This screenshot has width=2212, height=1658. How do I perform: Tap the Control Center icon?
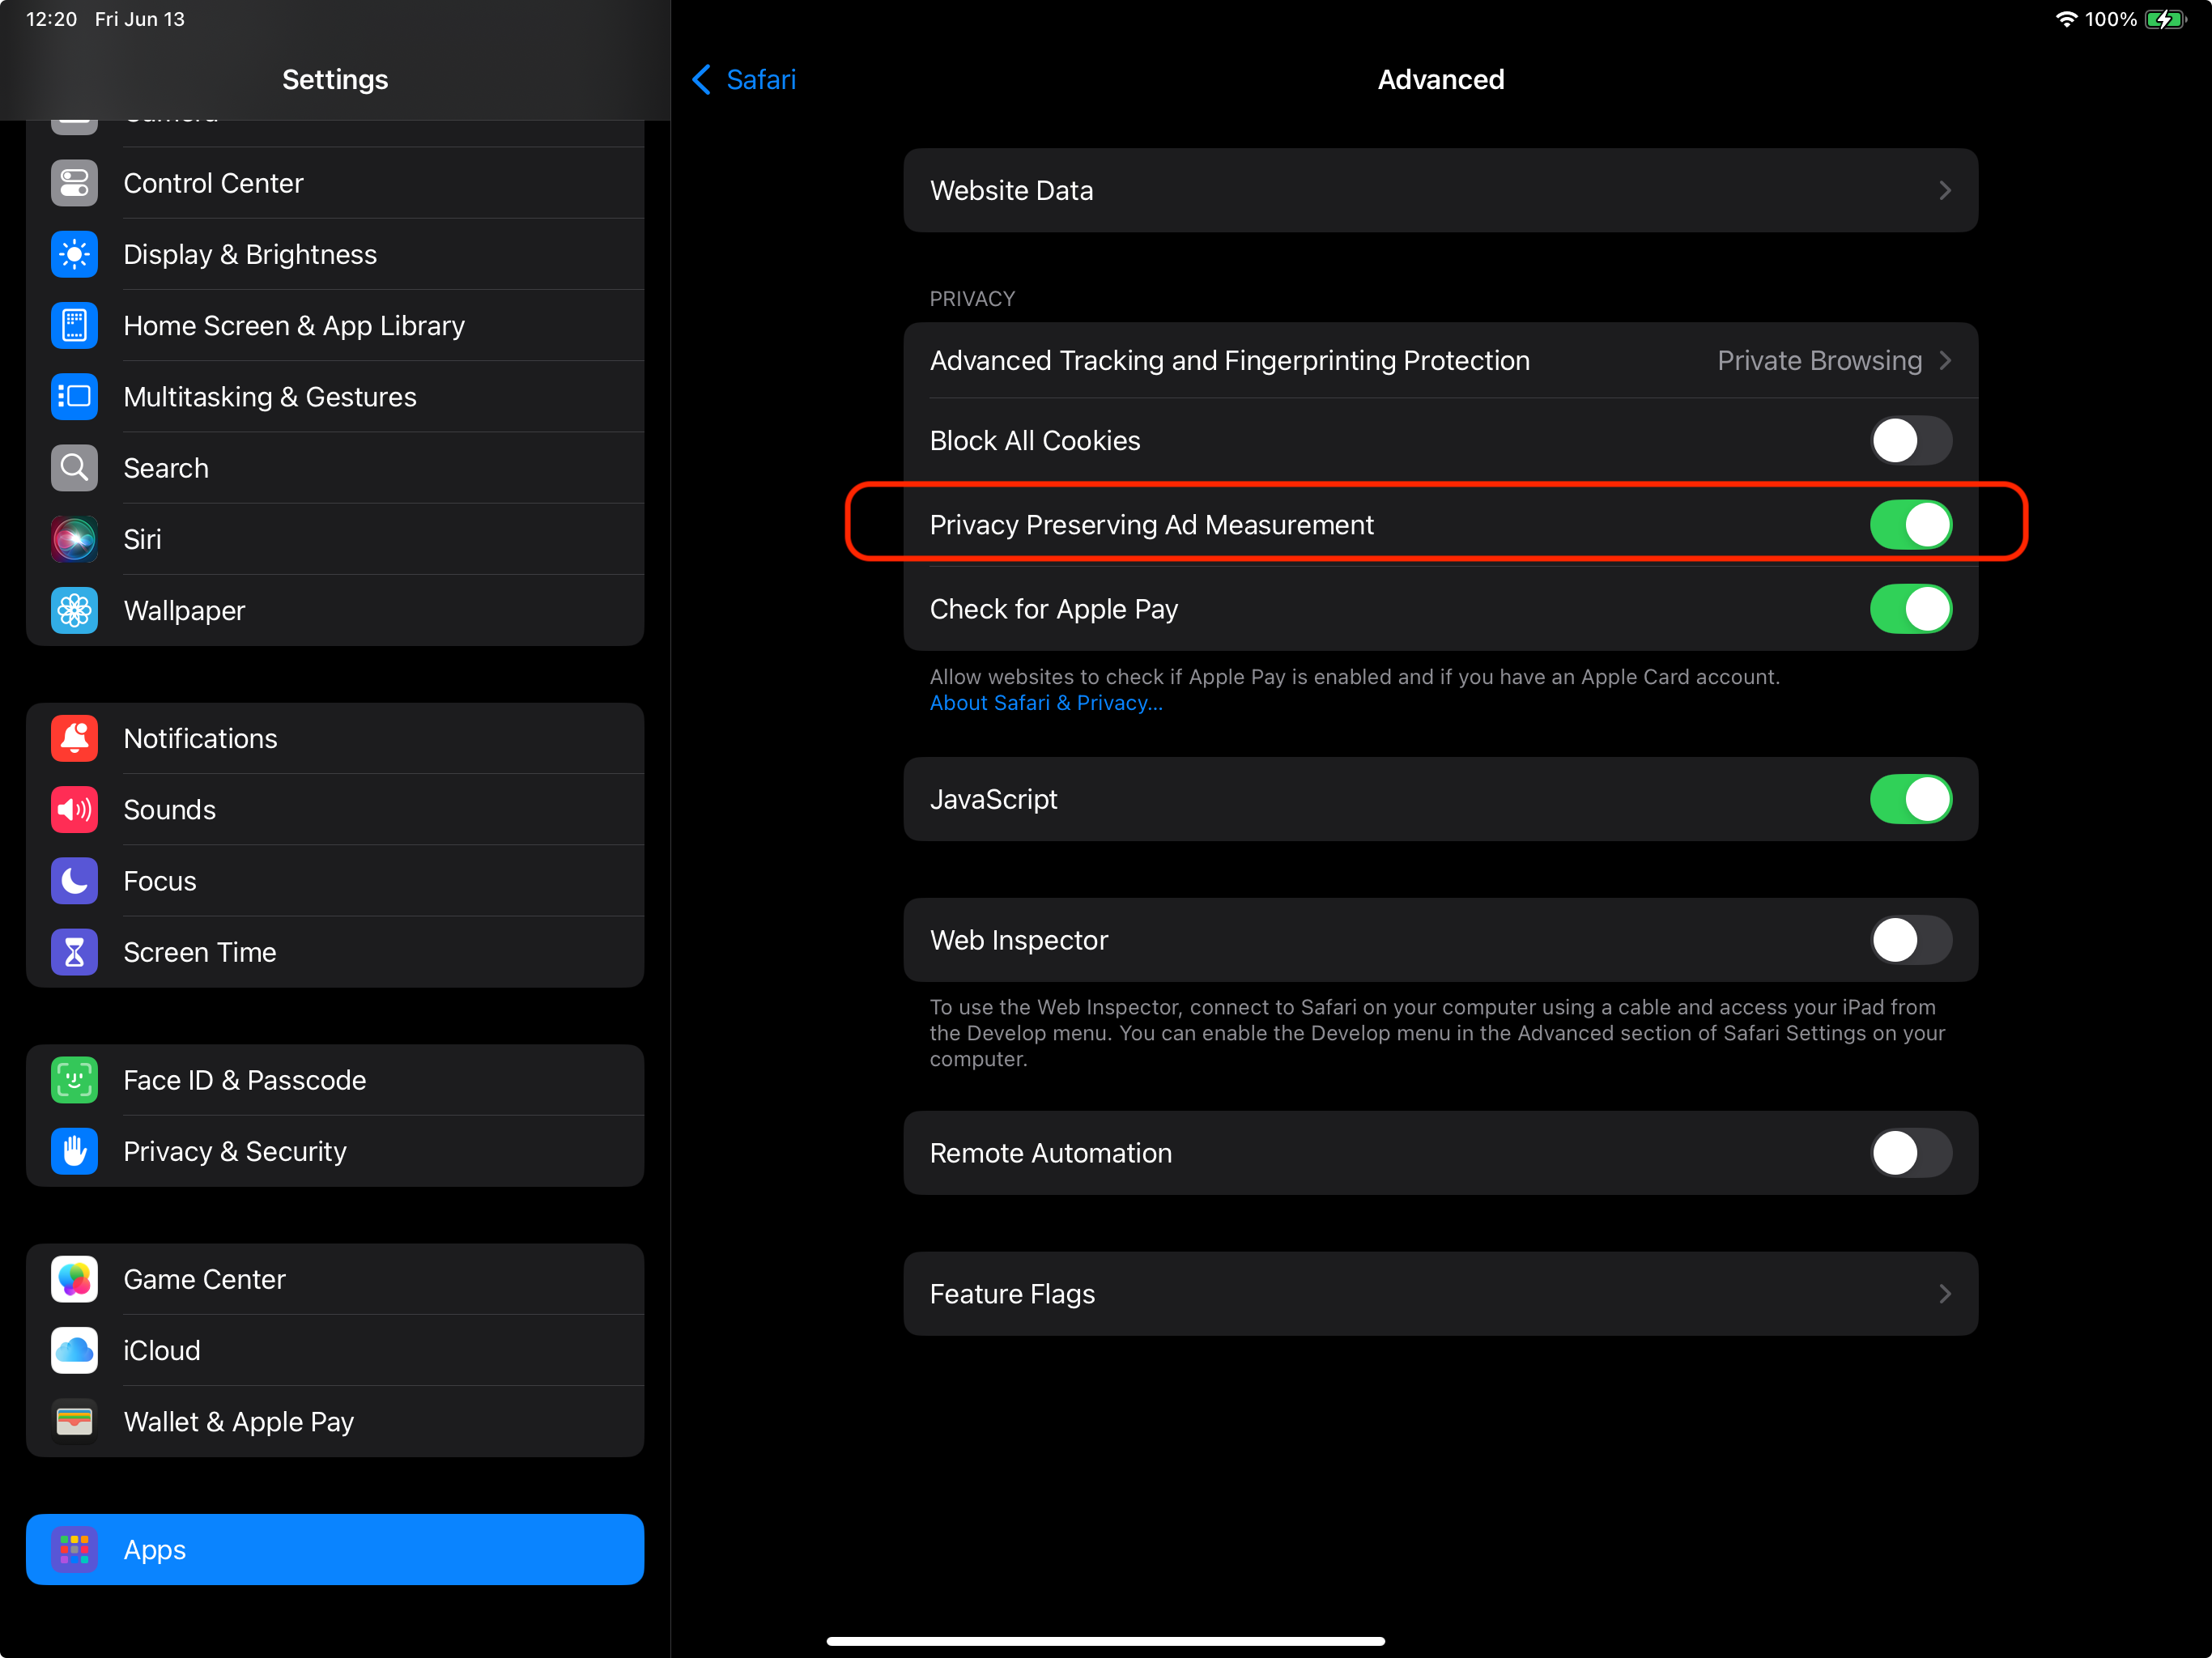74,183
